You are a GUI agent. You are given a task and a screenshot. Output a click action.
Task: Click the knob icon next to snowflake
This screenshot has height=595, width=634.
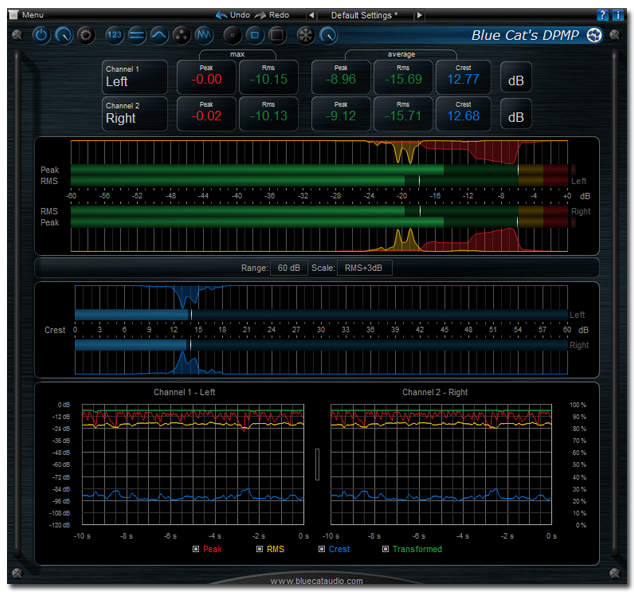click(328, 36)
